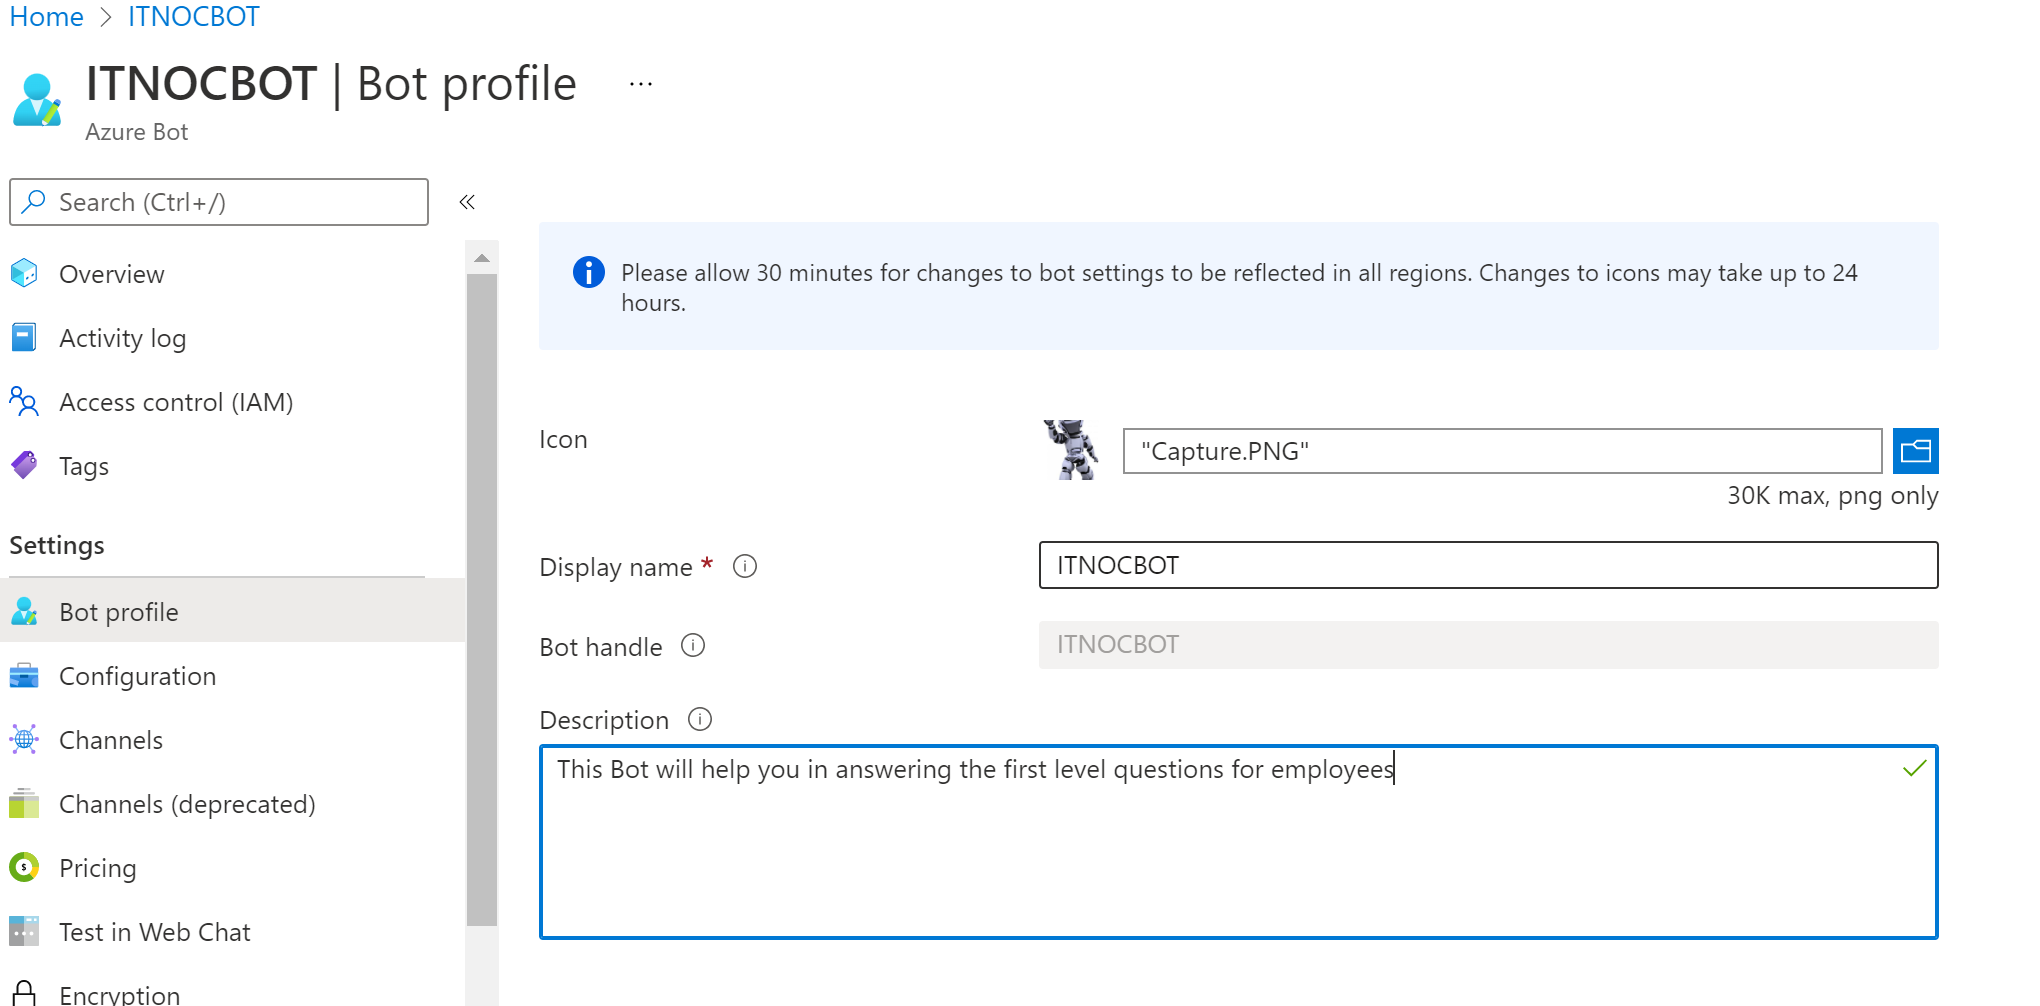Viewport: 2040px width, 1006px height.
Task: Open the Pricing page
Action: click(97, 868)
